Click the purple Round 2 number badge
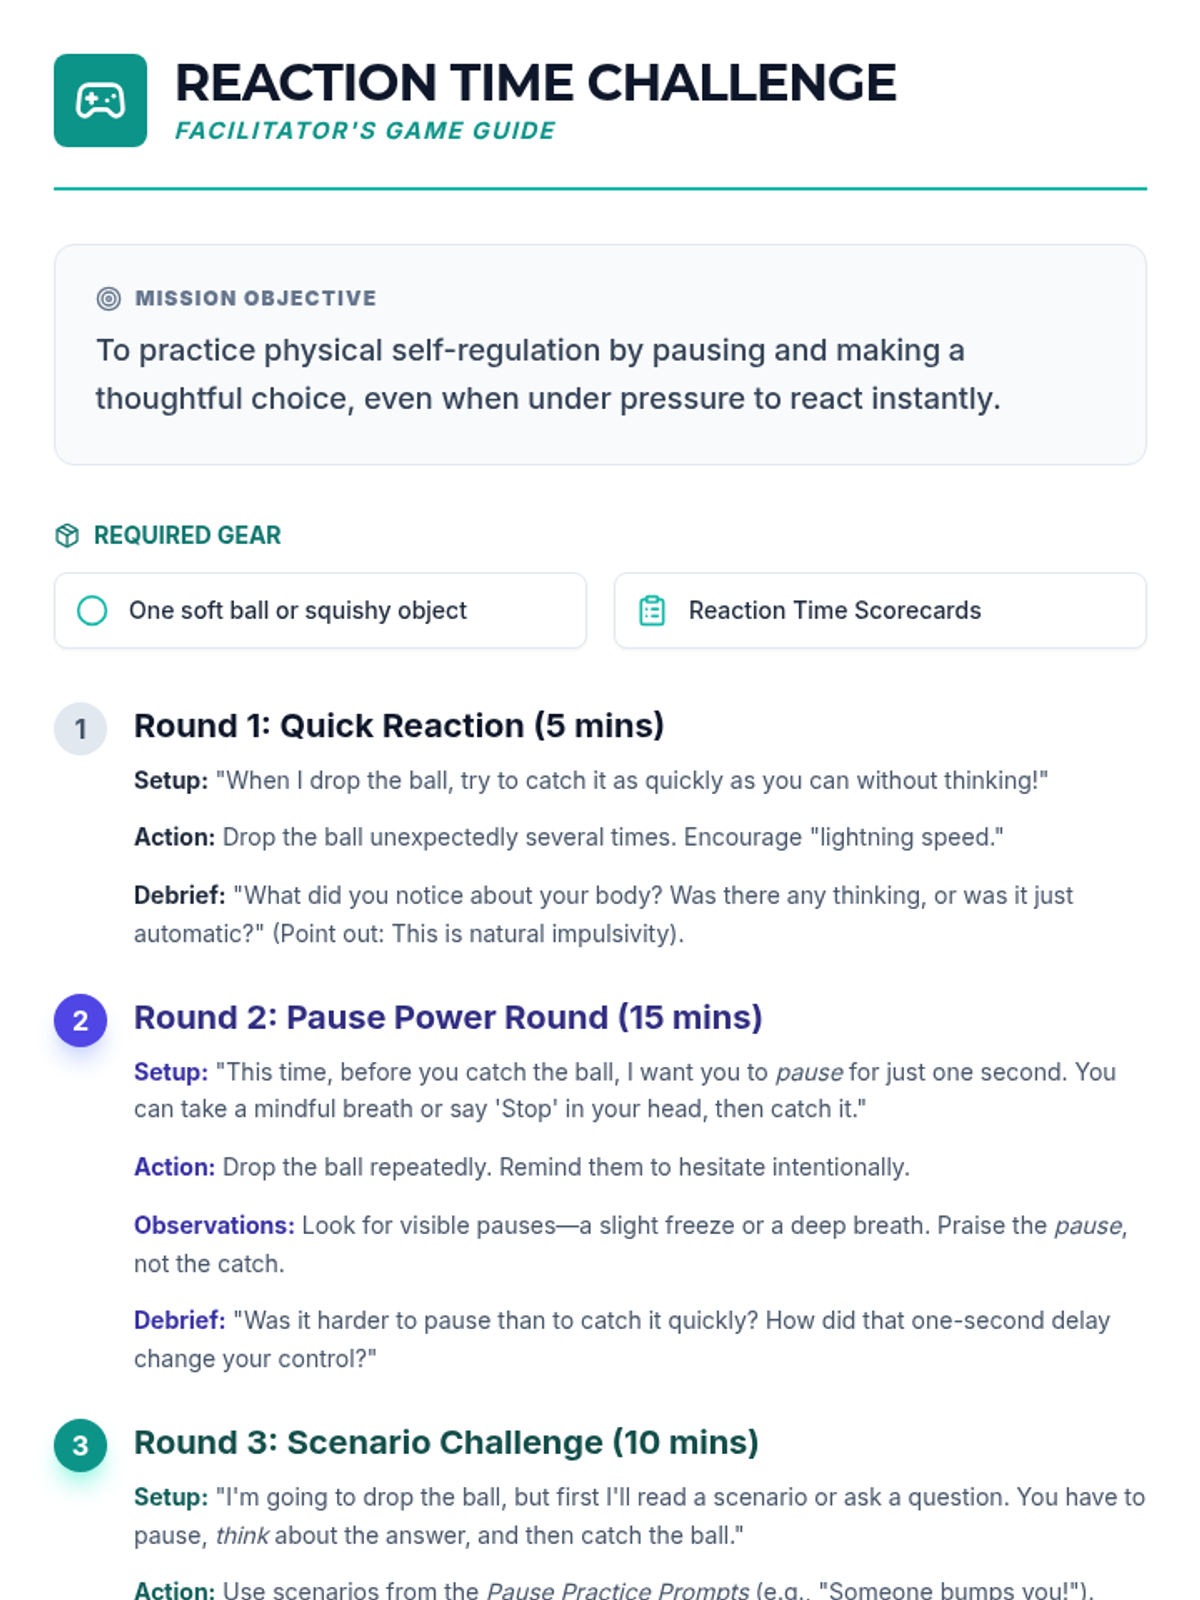This screenshot has height=1600, width=1200. click(80, 1020)
